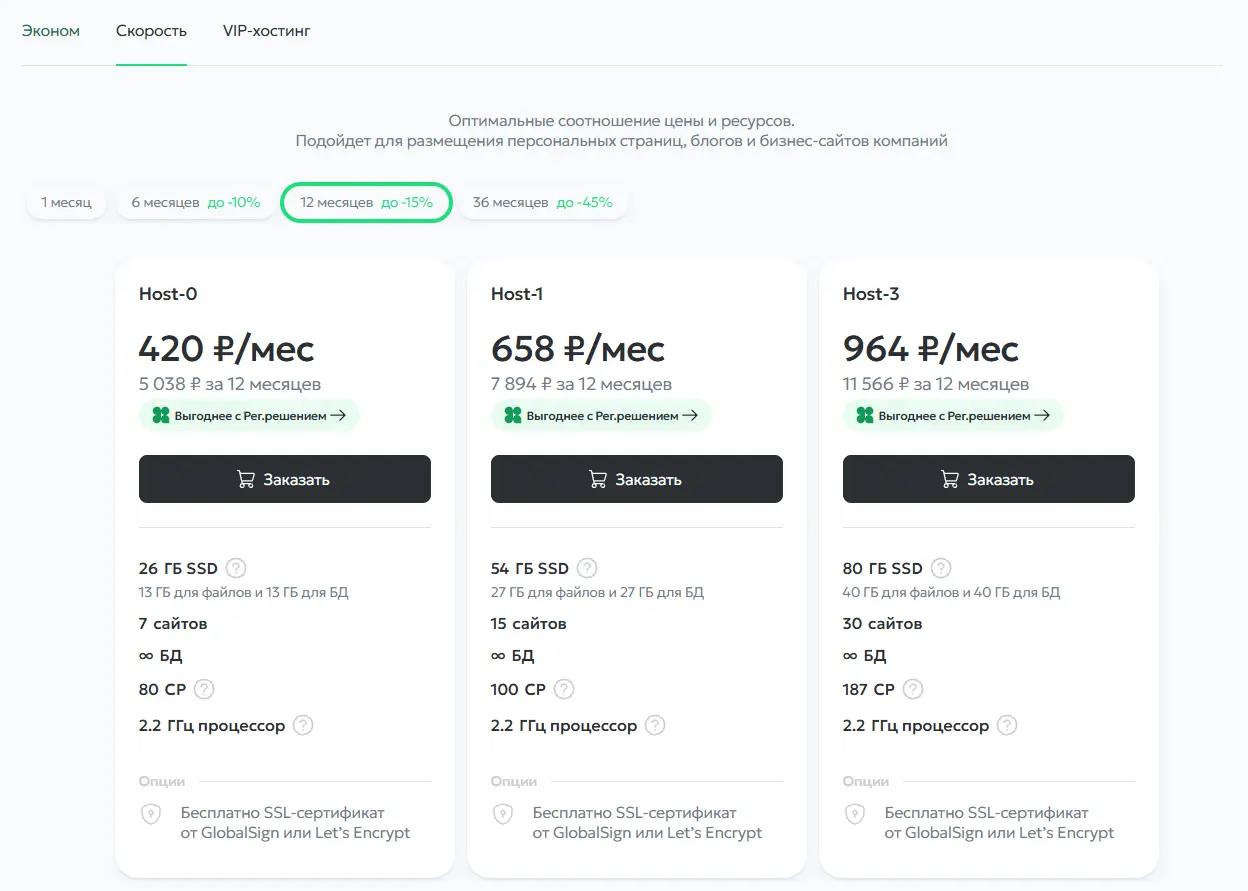Click the 420 ₽/мес price
This screenshot has height=891, width=1248.
(x=227, y=349)
